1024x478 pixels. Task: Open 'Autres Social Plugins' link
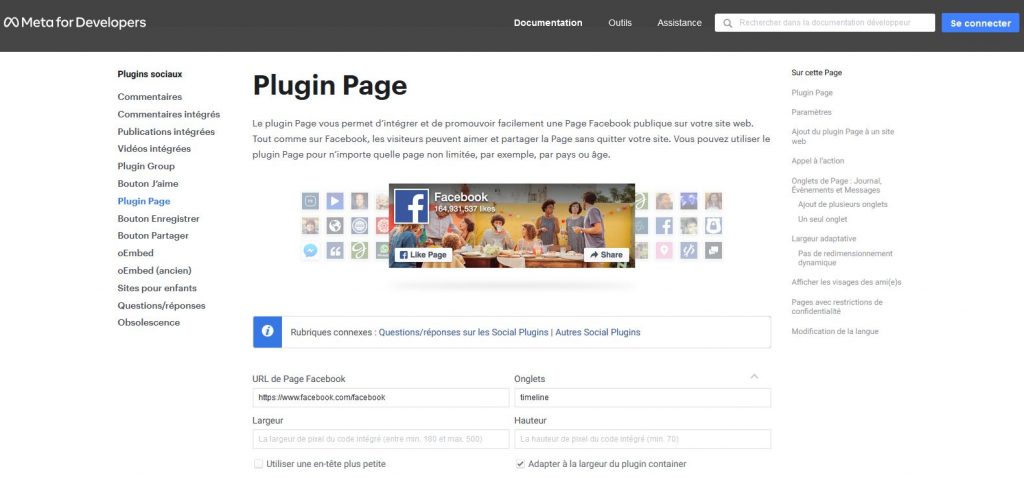(x=597, y=332)
